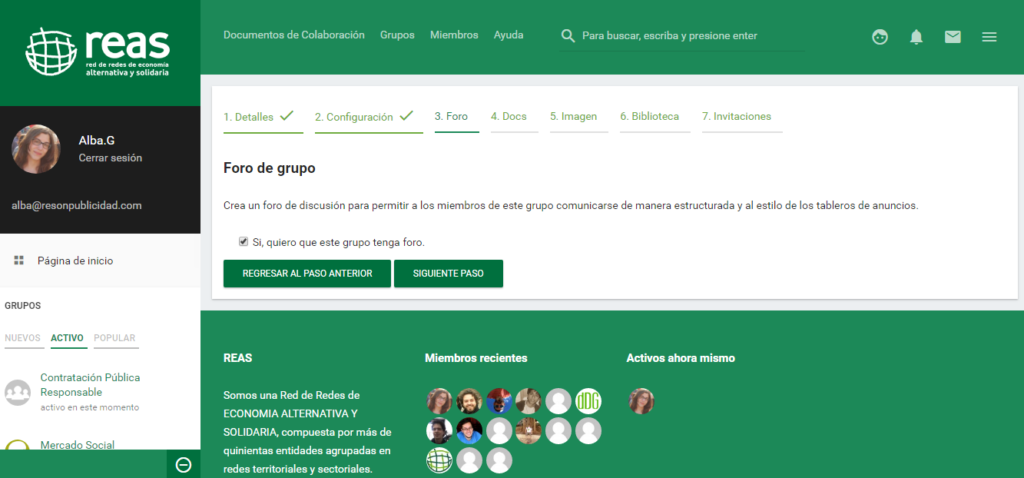Toggle the group forum checkbox
The image size is (1024, 478).
[243, 241]
